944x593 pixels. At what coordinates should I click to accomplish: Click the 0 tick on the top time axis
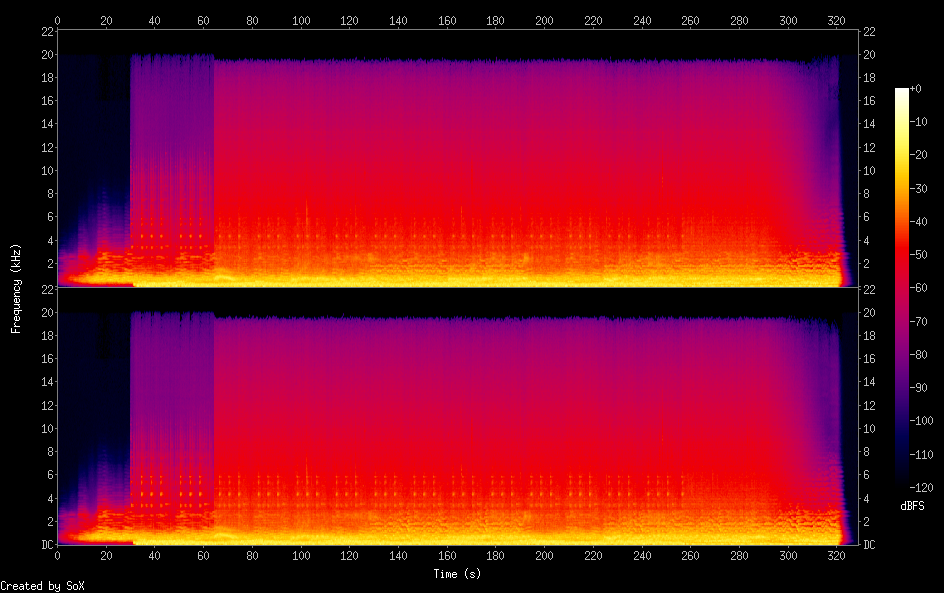point(57,20)
